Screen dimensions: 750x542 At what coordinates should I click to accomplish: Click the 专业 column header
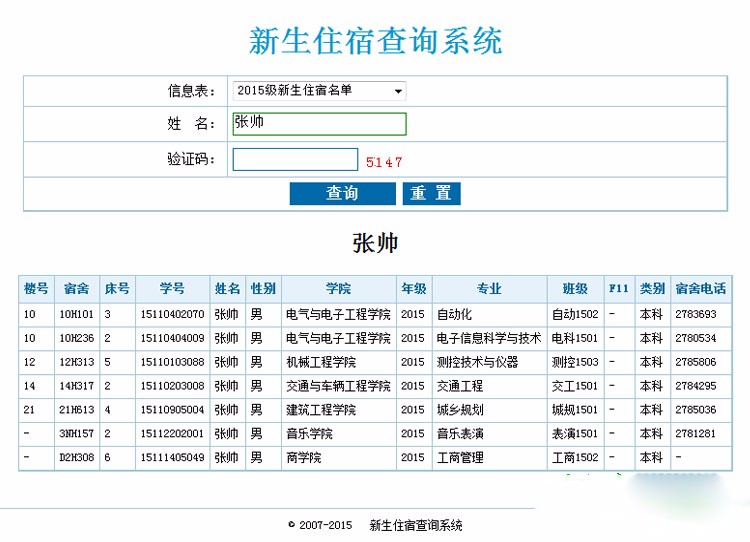click(489, 288)
